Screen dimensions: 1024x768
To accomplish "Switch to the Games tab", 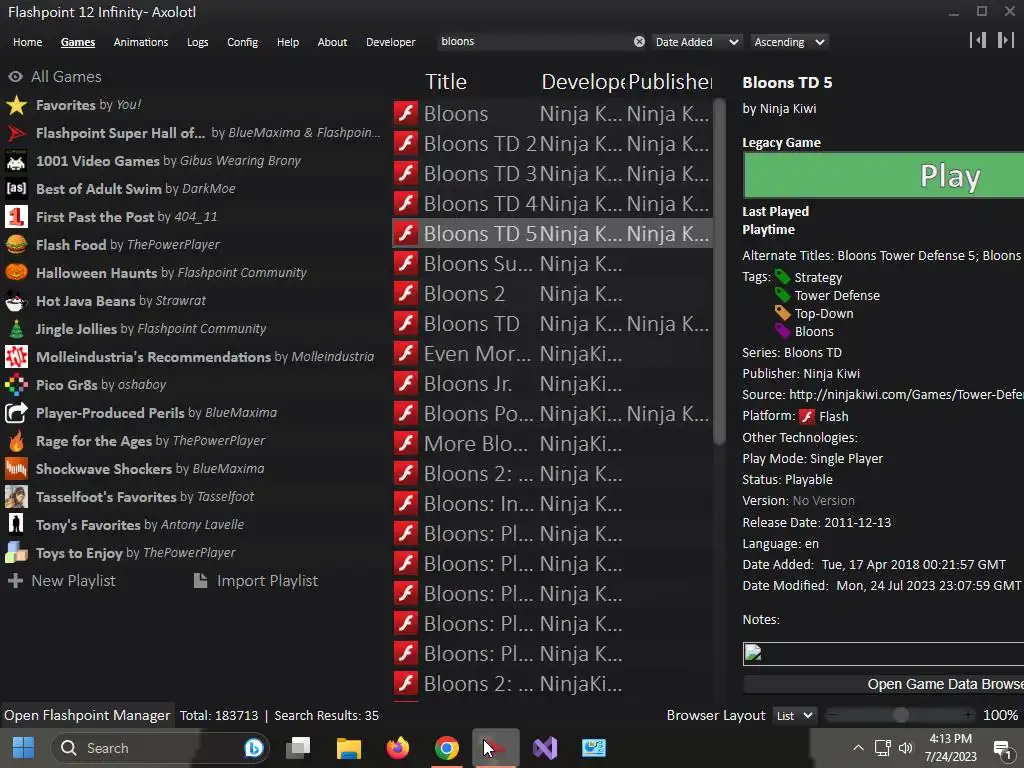I will point(78,42).
